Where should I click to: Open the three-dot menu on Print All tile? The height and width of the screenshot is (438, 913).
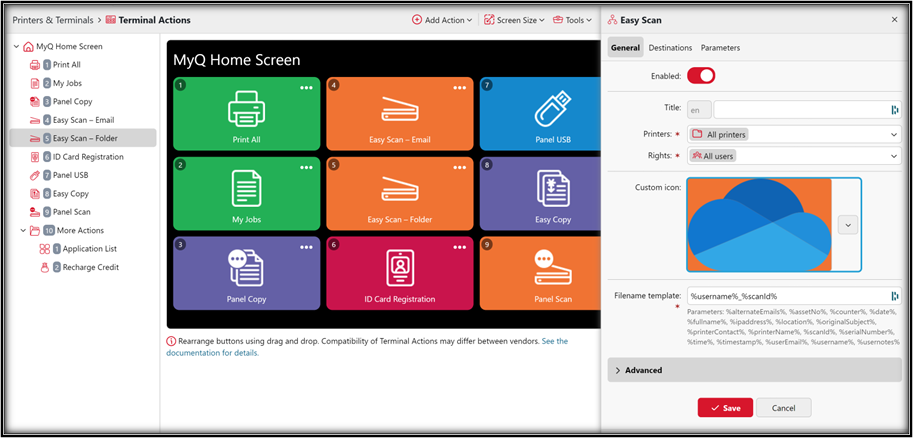tap(306, 88)
